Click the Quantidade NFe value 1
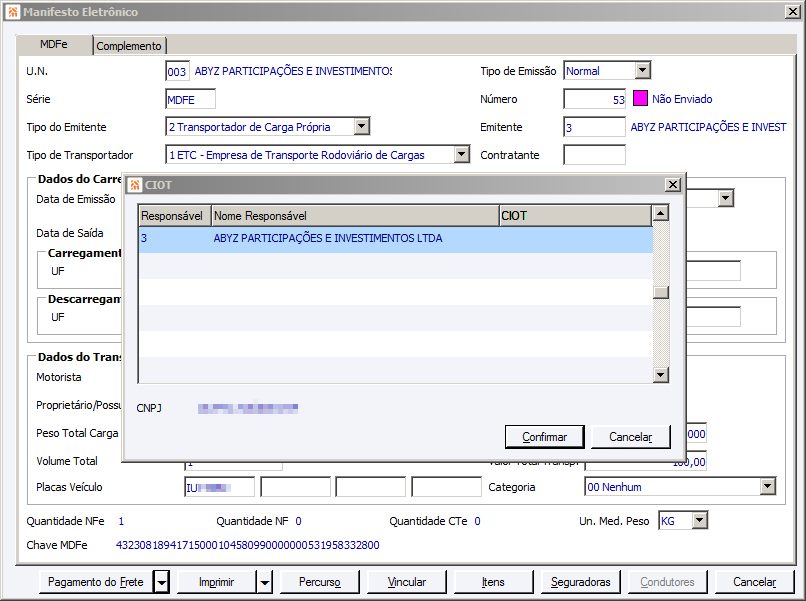Viewport: 806px width, 601px height. pos(121,521)
